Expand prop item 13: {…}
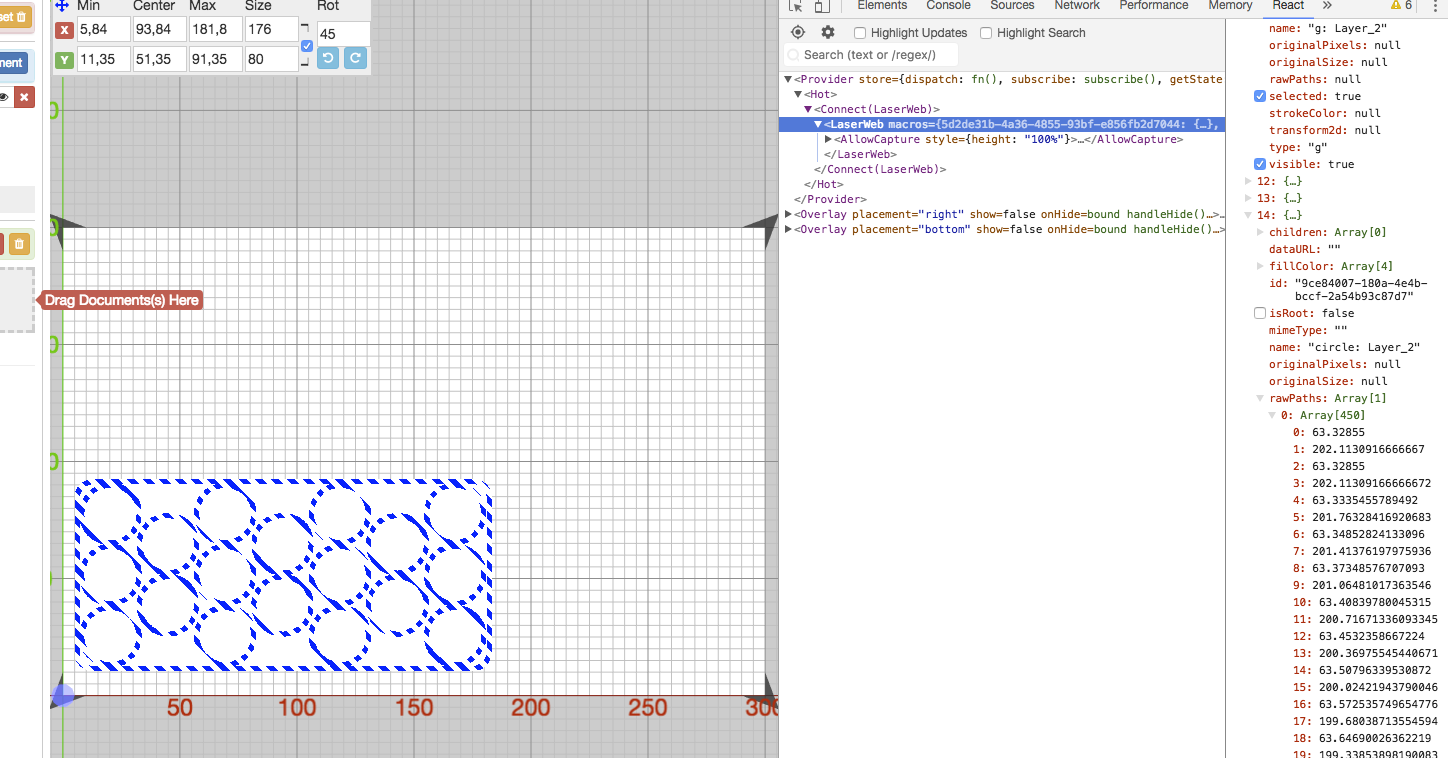This screenshot has height=758, width=1448. point(1248,198)
